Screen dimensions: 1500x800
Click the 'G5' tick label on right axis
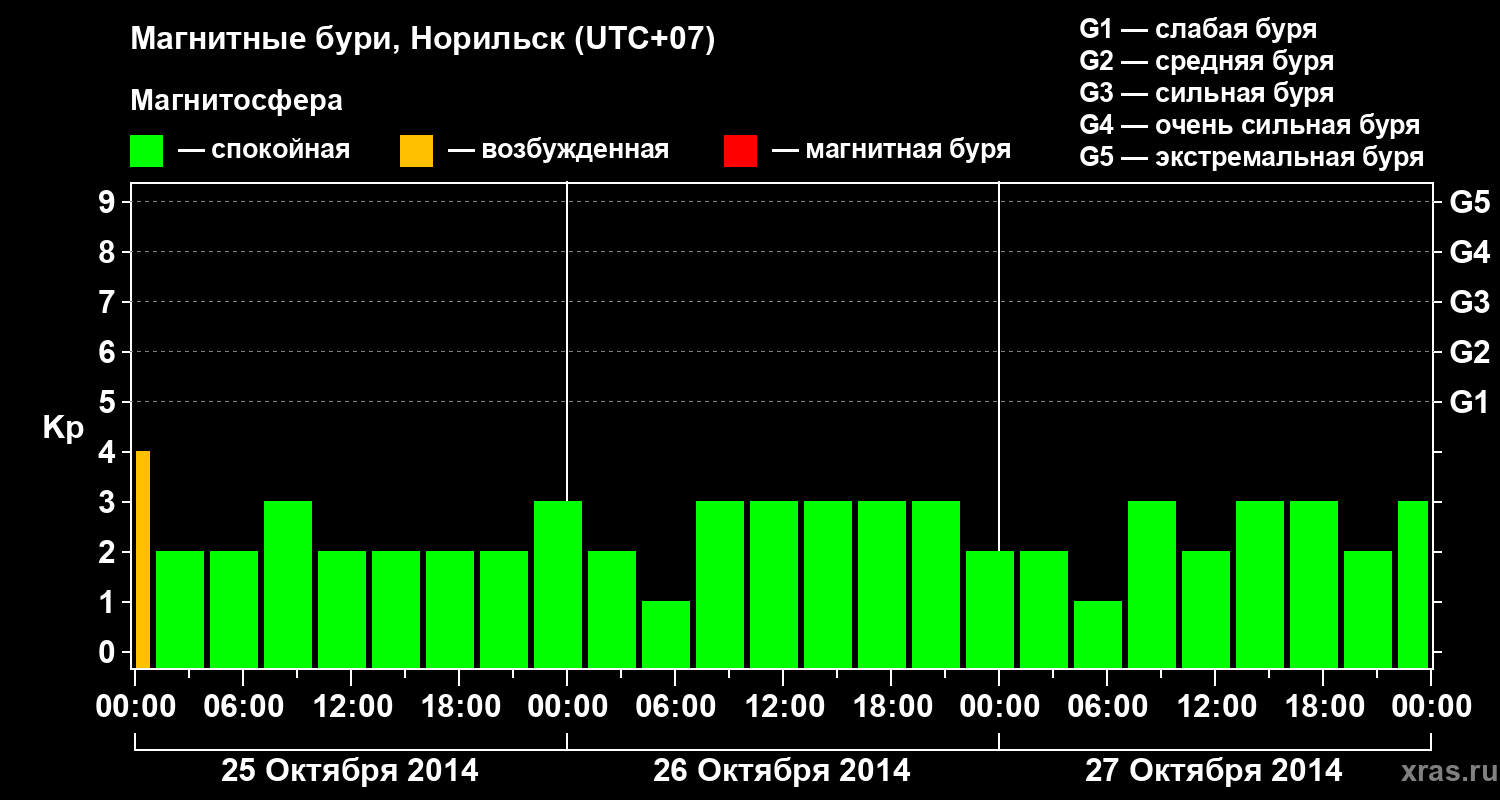(1469, 202)
